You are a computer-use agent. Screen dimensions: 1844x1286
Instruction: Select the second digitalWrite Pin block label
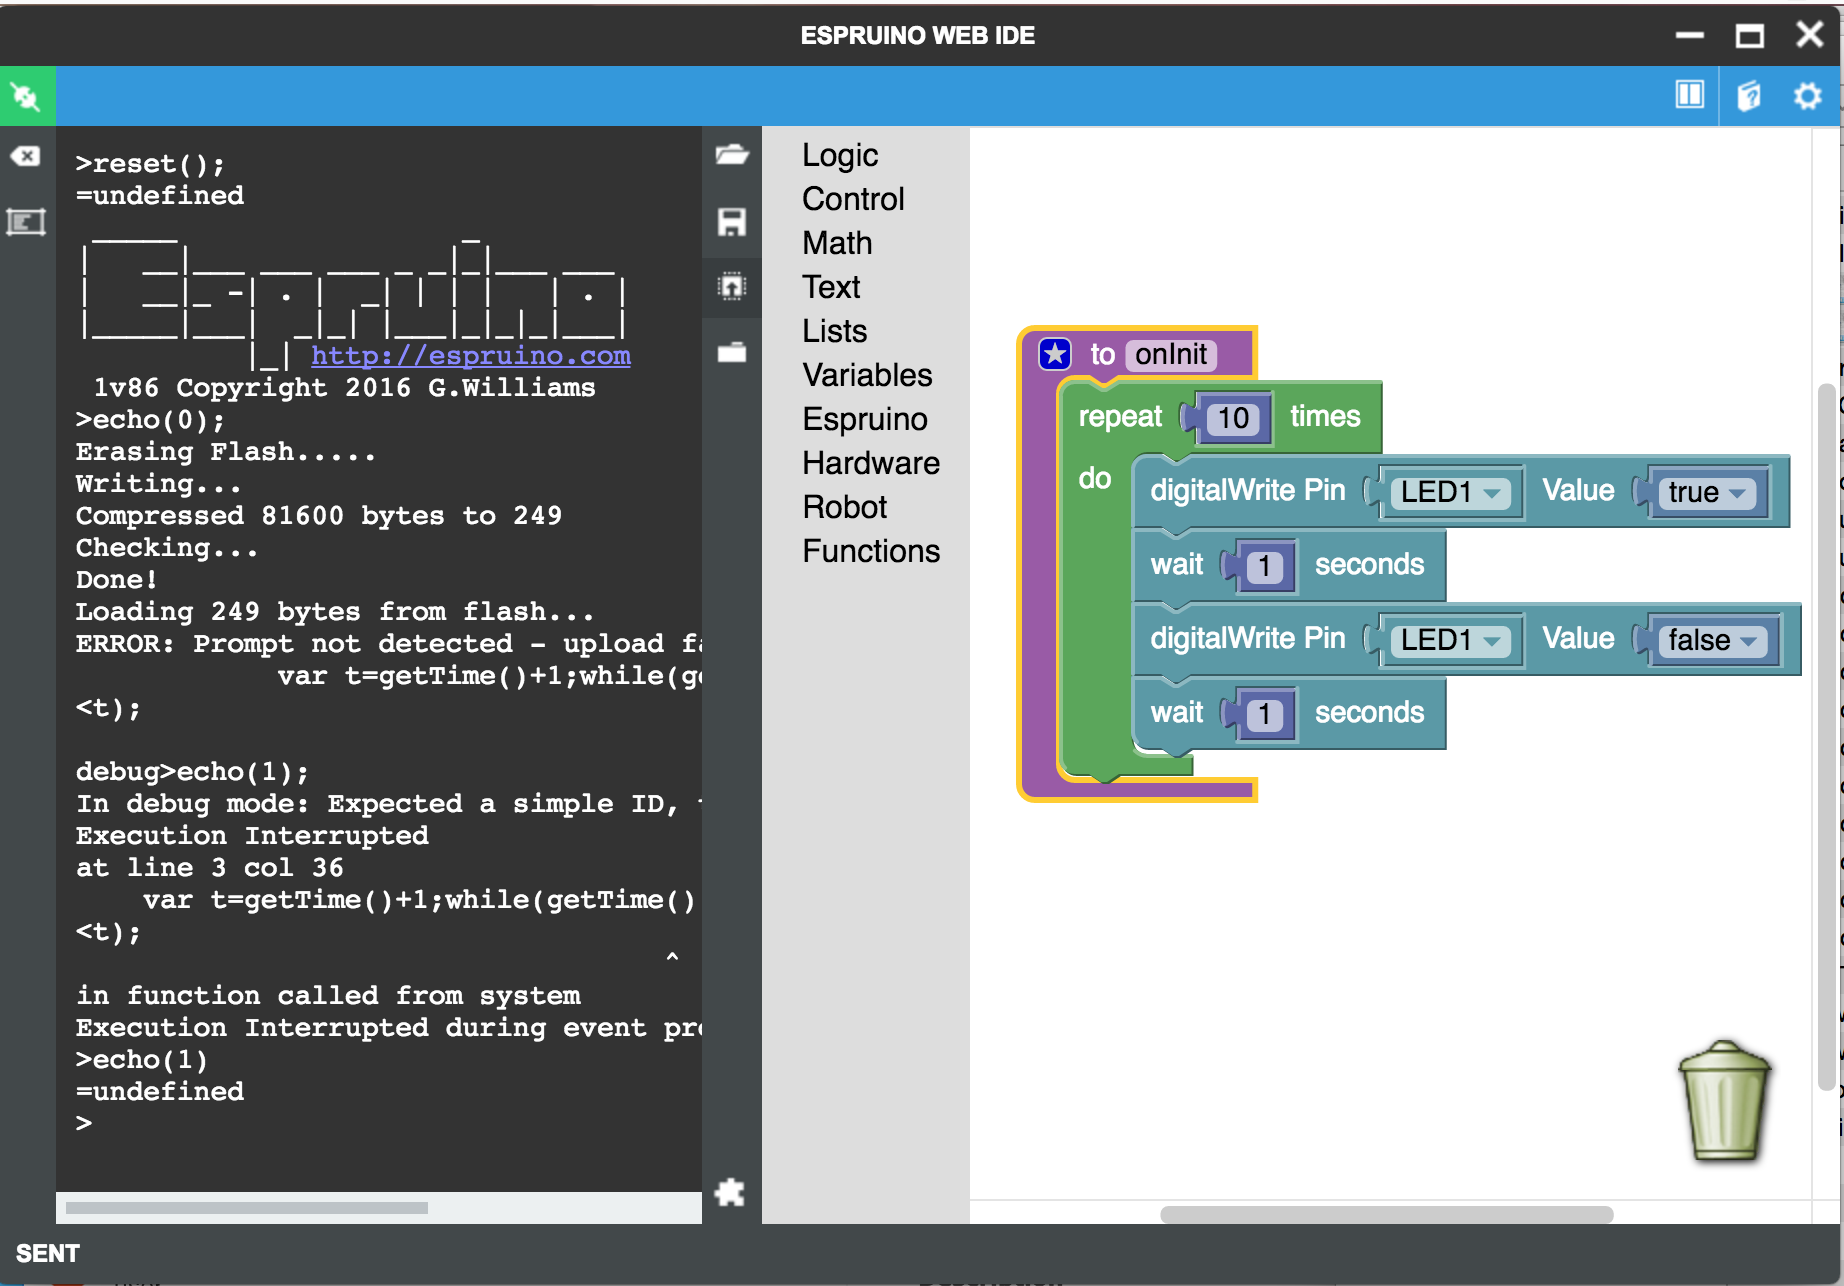click(1248, 638)
